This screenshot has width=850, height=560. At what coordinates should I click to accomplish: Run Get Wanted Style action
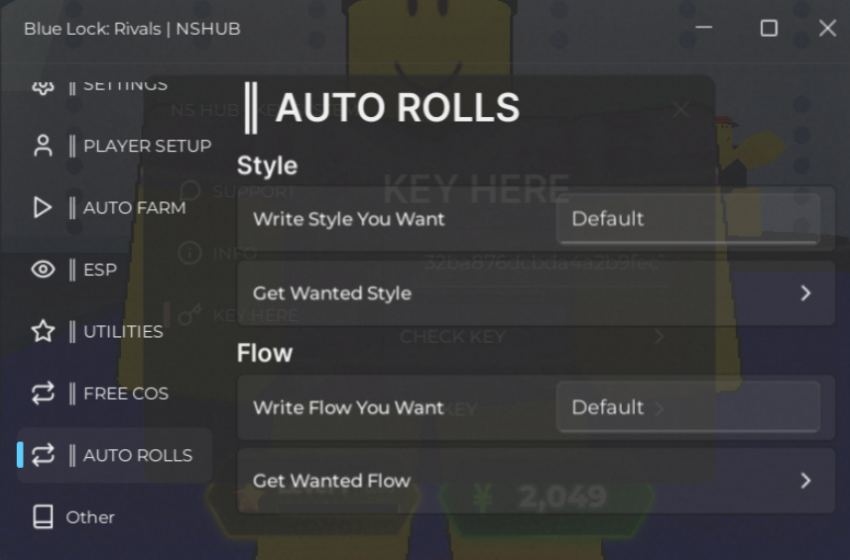536,293
